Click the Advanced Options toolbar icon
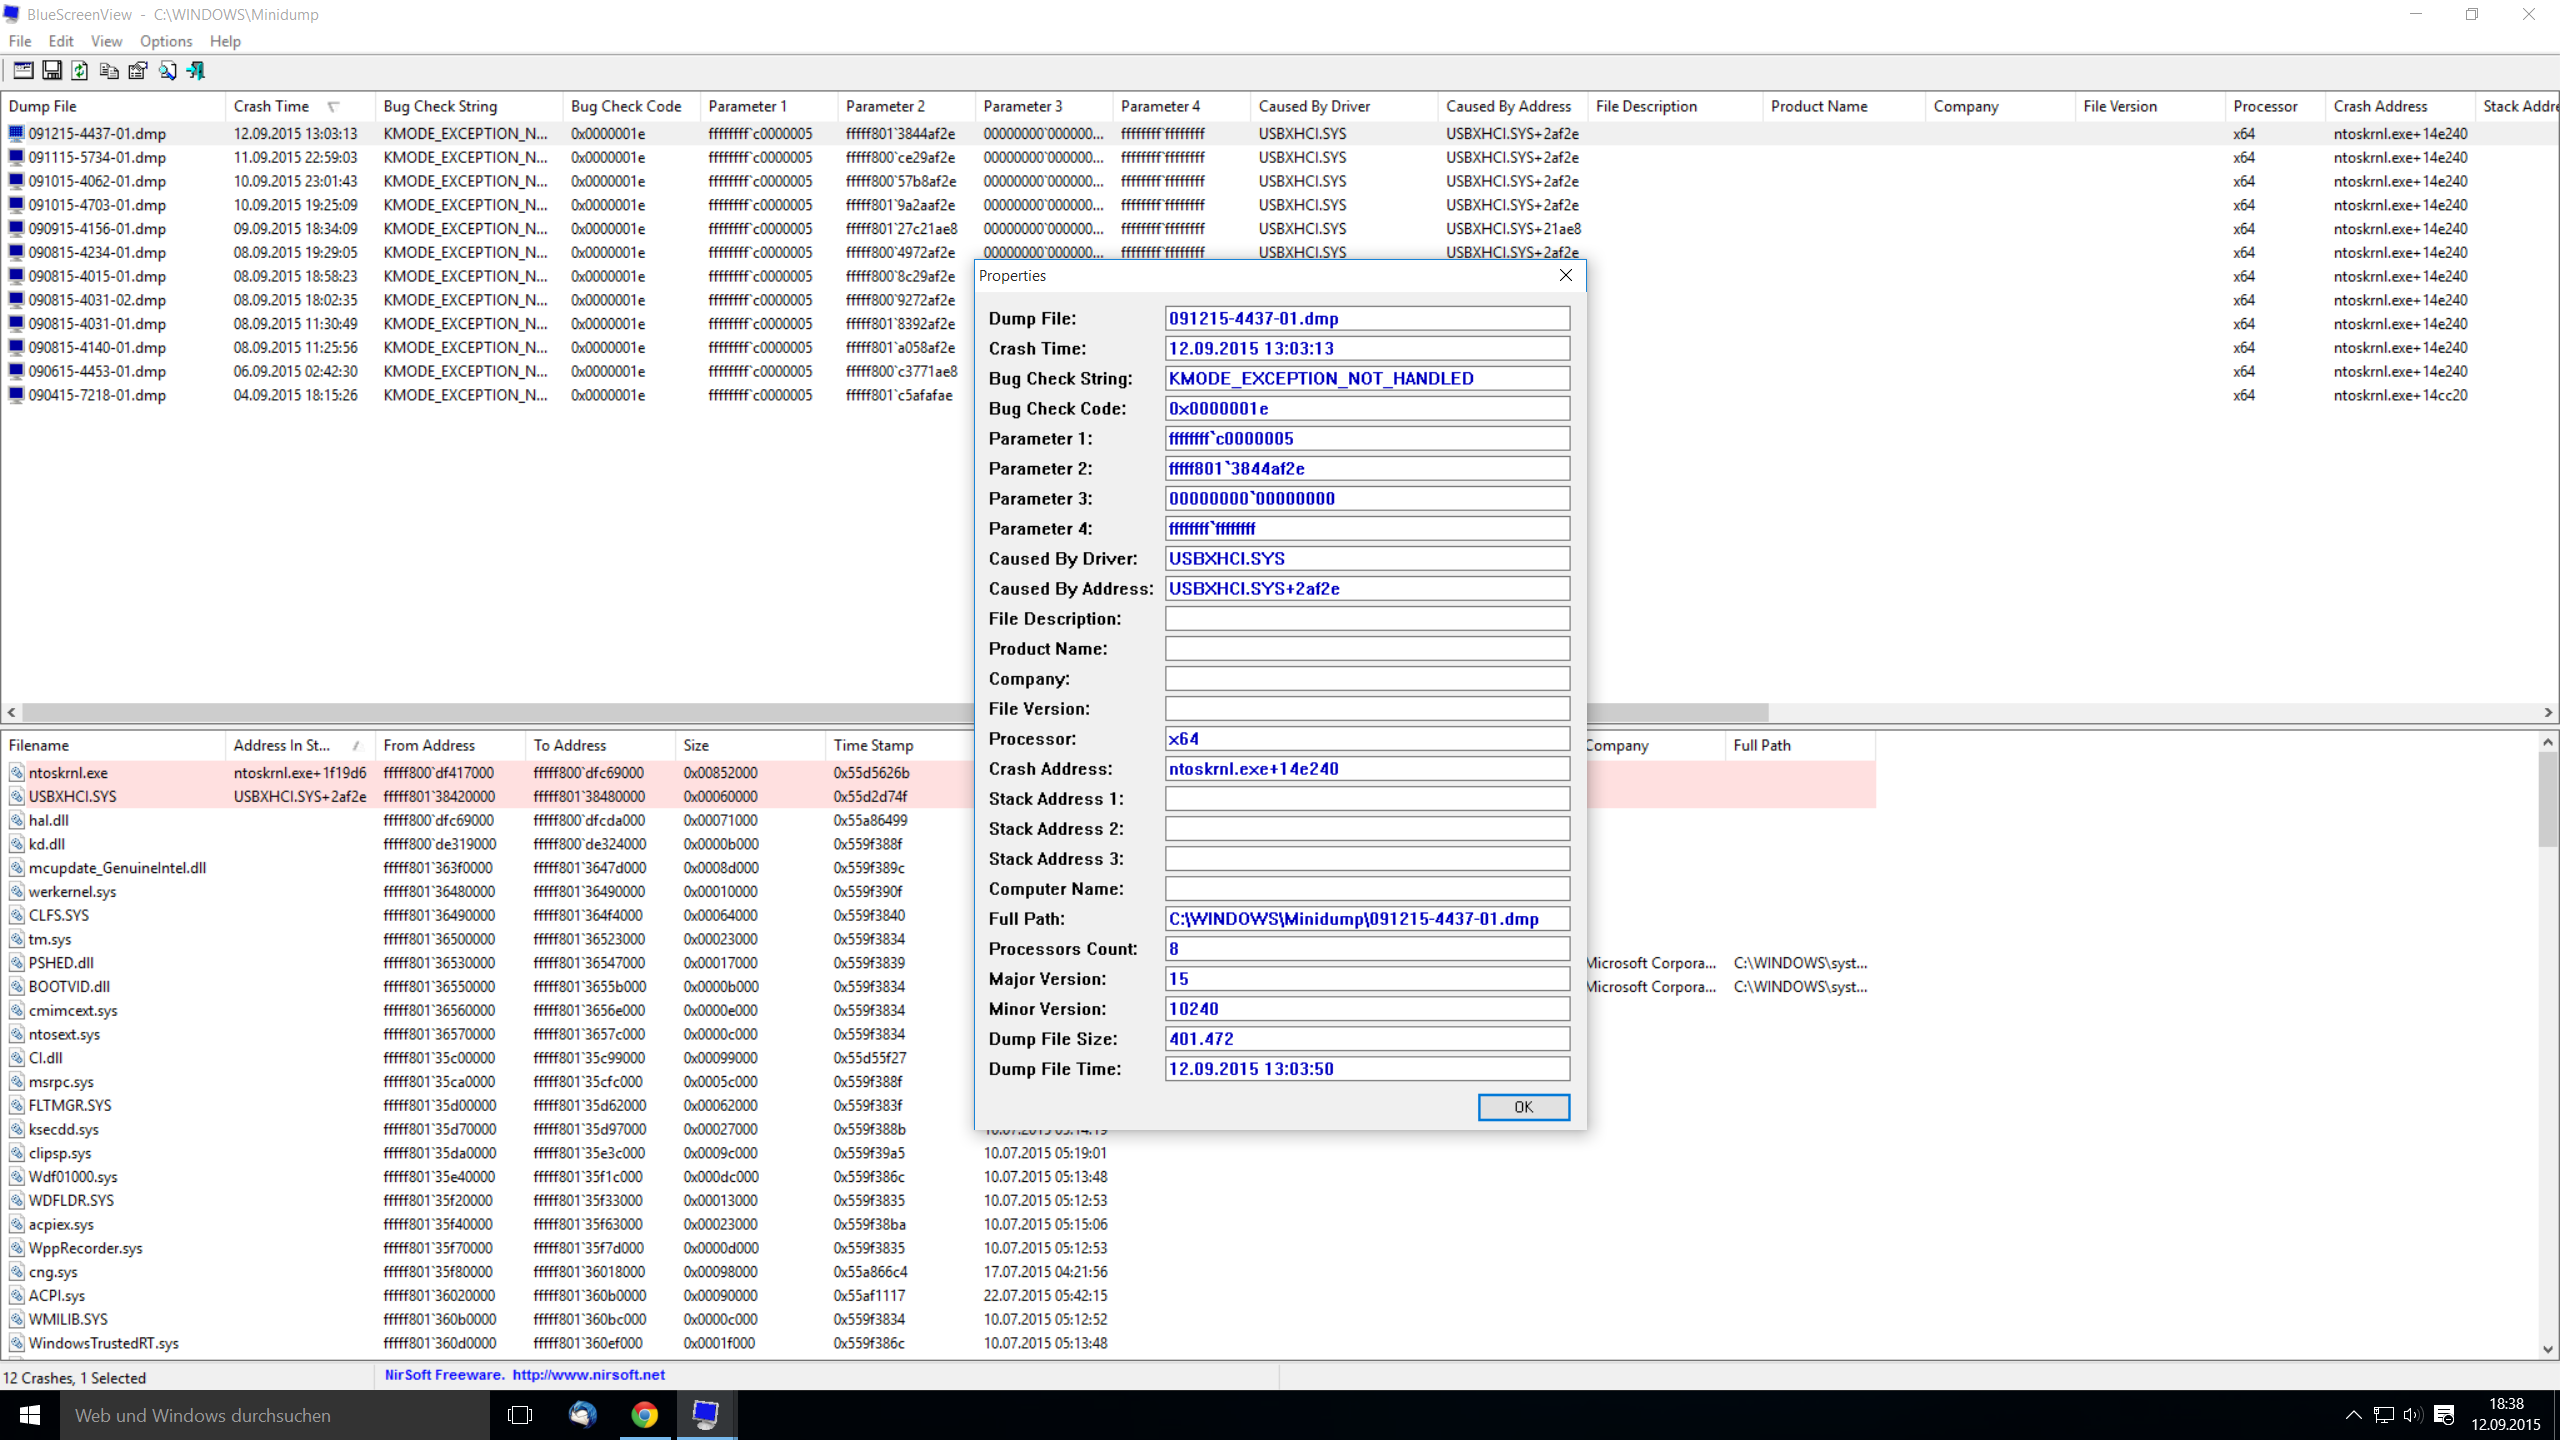 tap(22, 70)
